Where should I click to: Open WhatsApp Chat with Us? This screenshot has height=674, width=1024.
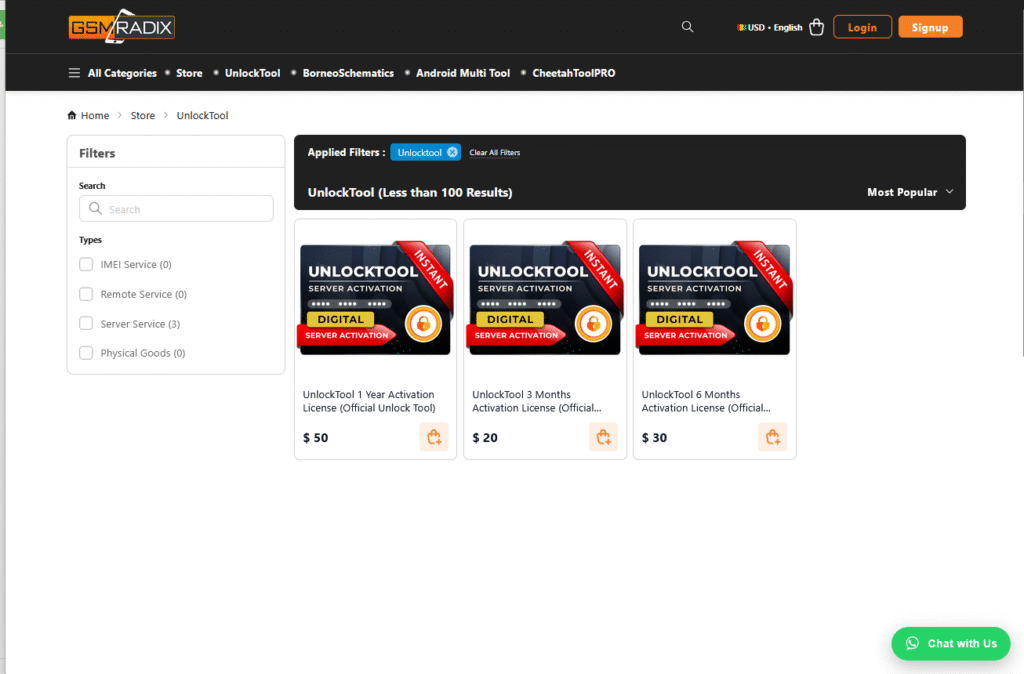(950, 643)
